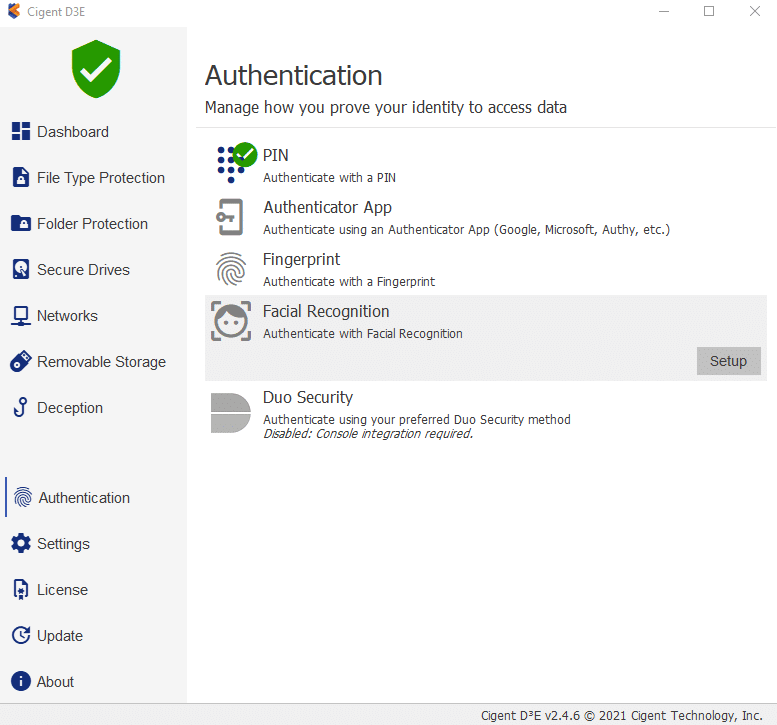Viewport: 777px width, 725px height.
Task: Click the License certificate icon
Action: pyautogui.click(x=21, y=589)
